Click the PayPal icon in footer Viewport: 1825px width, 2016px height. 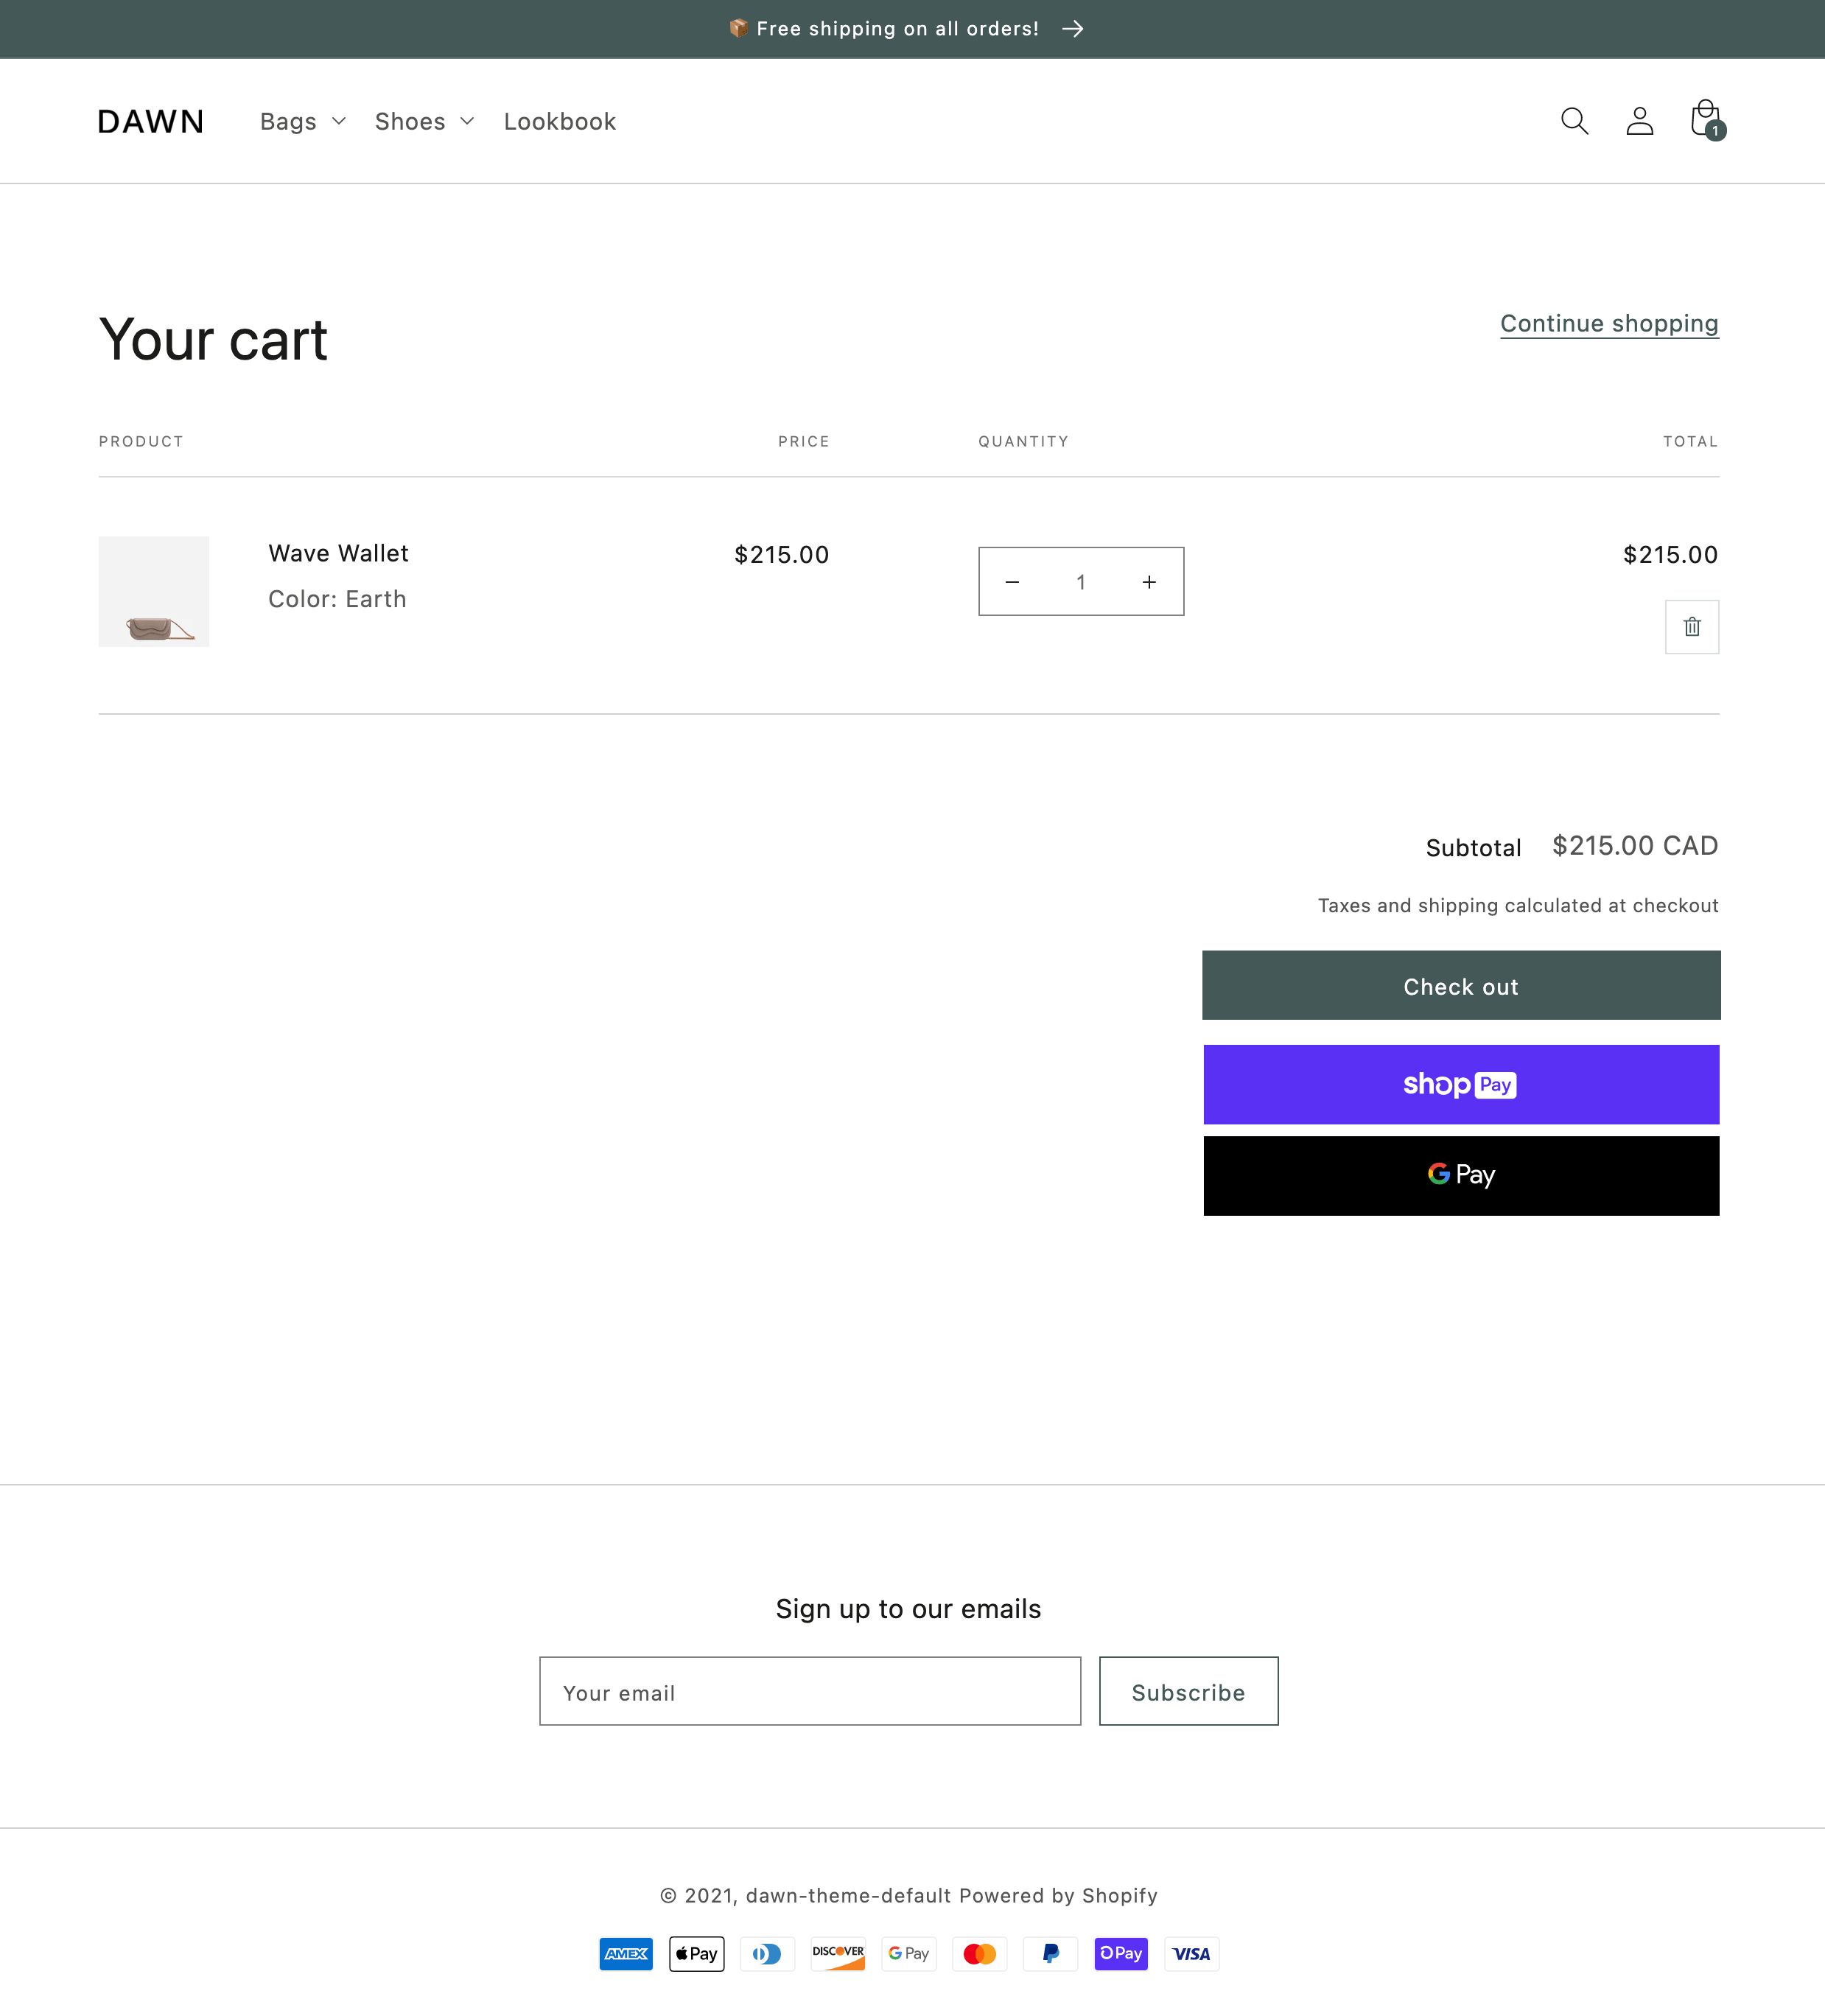(1050, 1953)
